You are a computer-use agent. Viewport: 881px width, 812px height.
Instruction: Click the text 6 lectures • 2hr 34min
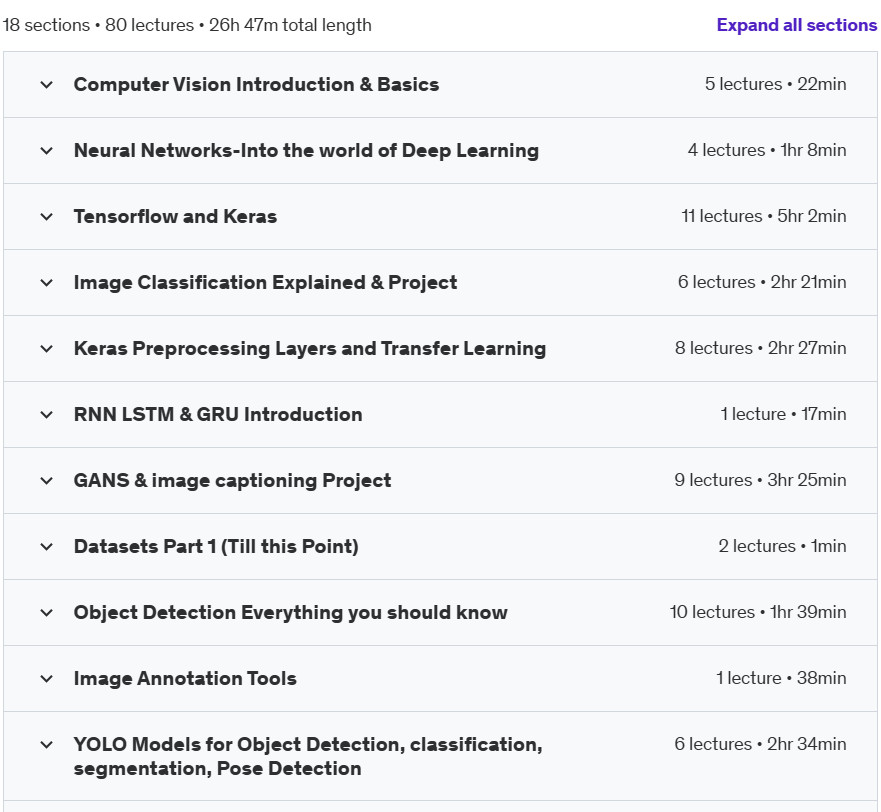coord(760,745)
